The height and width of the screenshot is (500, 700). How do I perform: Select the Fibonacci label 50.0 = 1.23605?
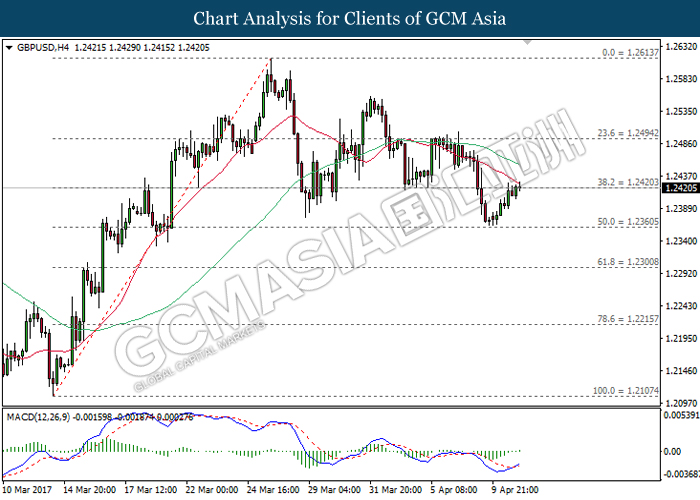point(628,222)
